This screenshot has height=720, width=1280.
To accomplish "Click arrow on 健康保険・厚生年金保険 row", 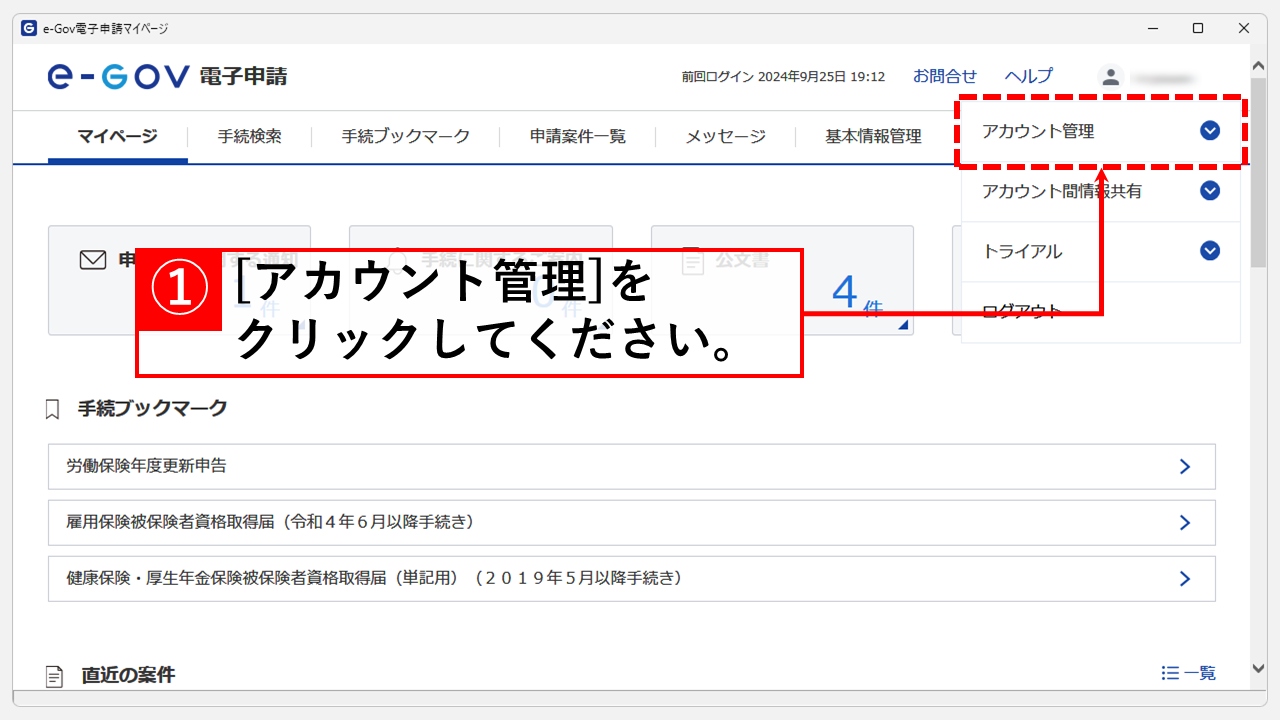I will (1185, 578).
